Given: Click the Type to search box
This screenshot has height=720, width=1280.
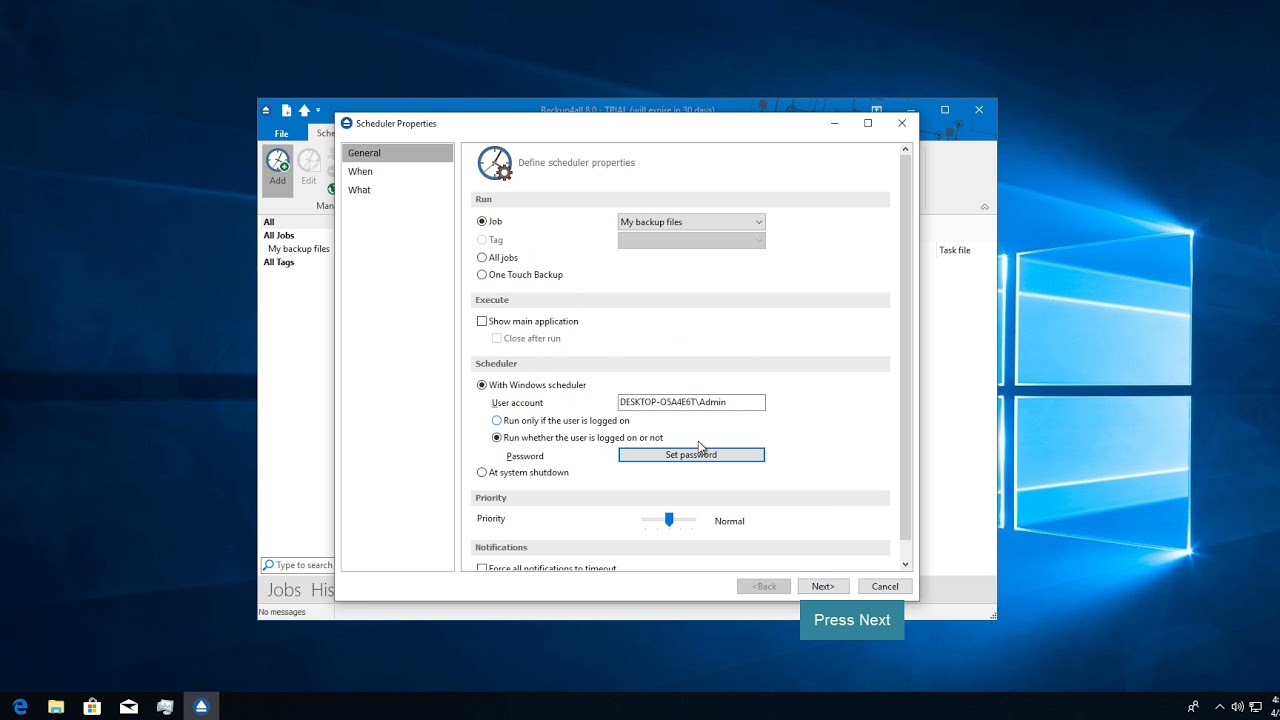Looking at the screenshot, I should [x=297, y=565].
